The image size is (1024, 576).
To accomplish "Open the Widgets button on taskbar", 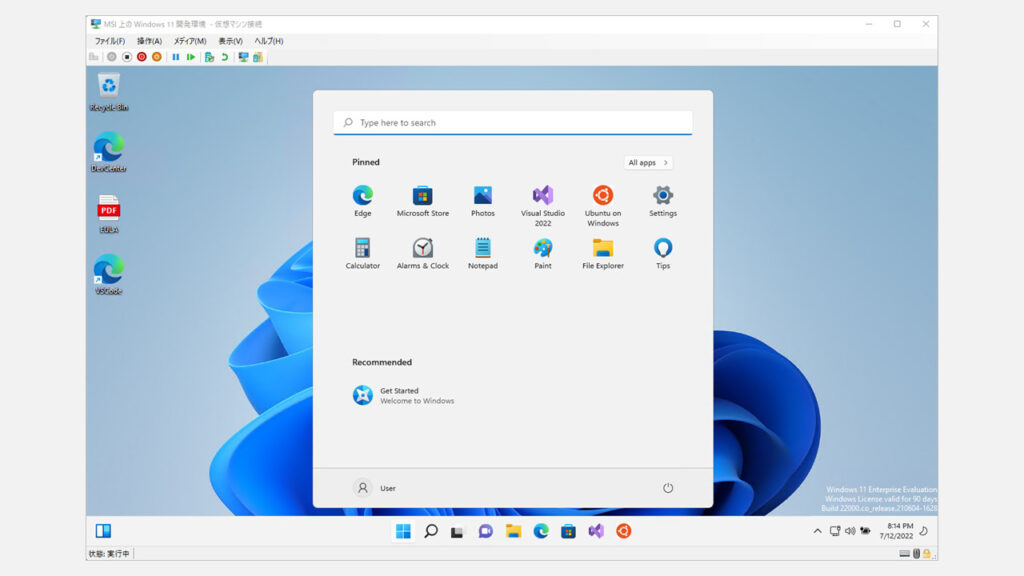I will click(x=103, y=531).
